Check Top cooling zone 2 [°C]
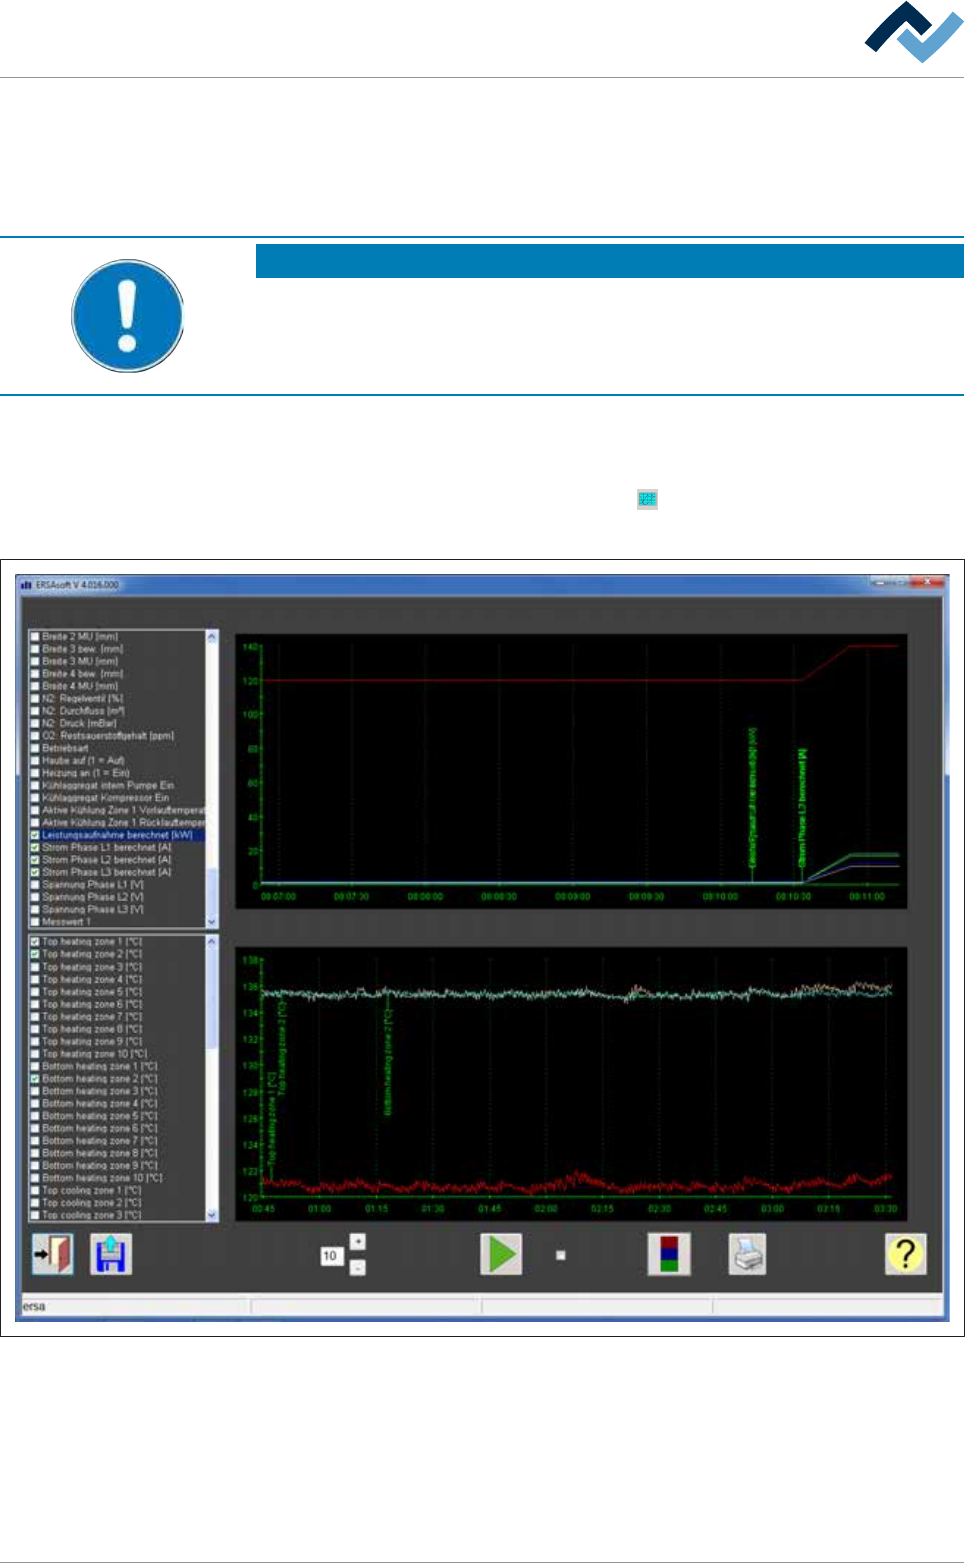965x1563 pixels. coord(36,1203)
